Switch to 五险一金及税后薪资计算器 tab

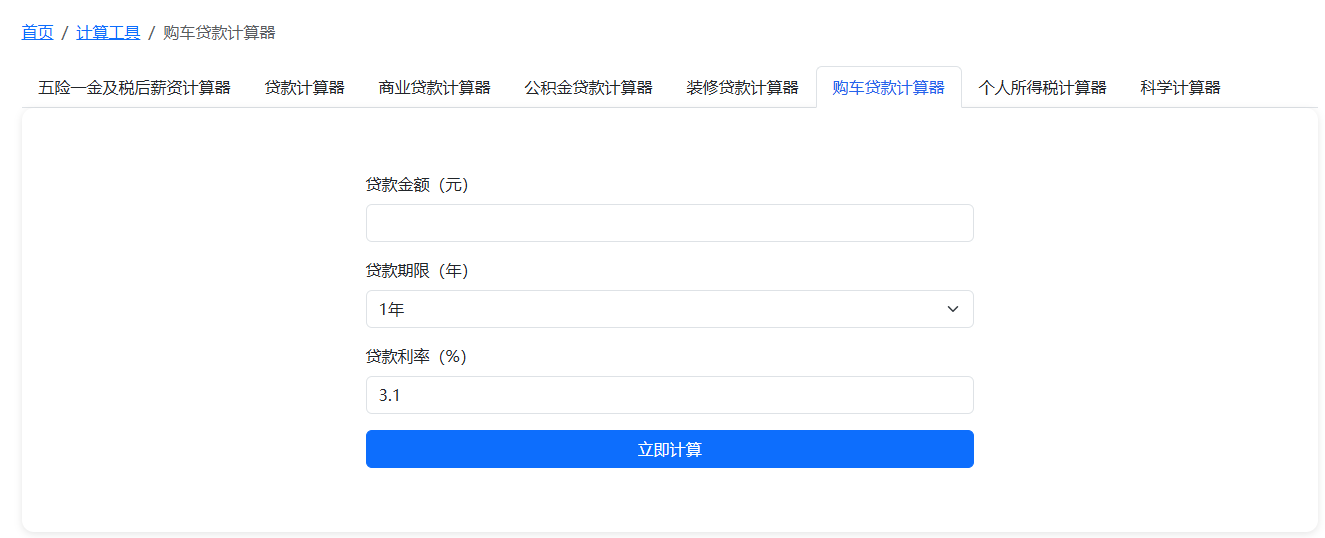pos(135,87)
